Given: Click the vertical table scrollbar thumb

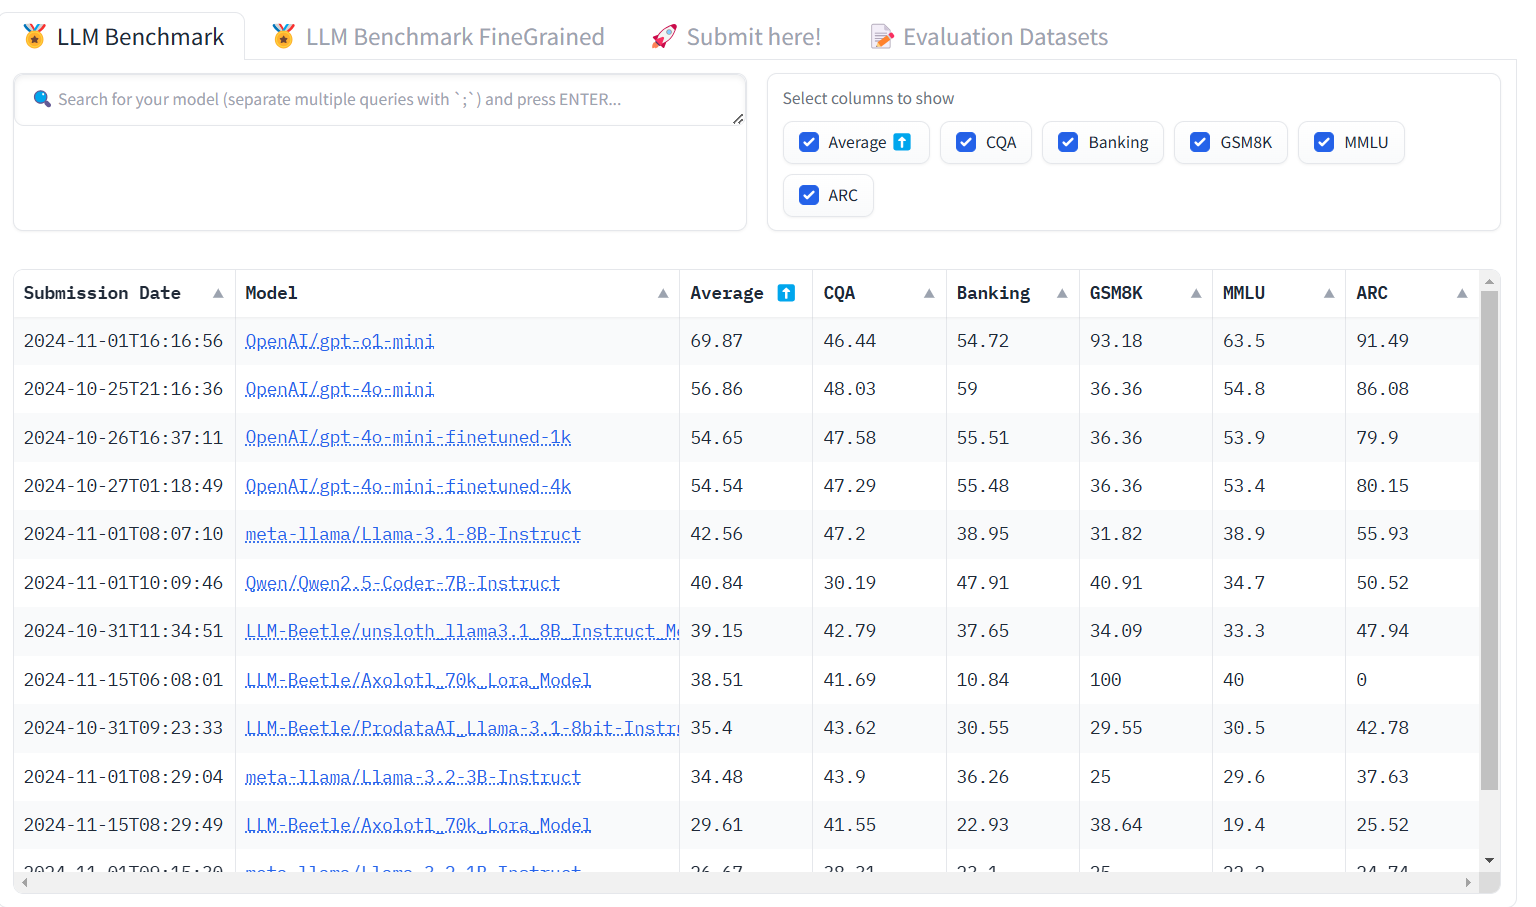Looking at the screenshot, I should (1490, 540).
